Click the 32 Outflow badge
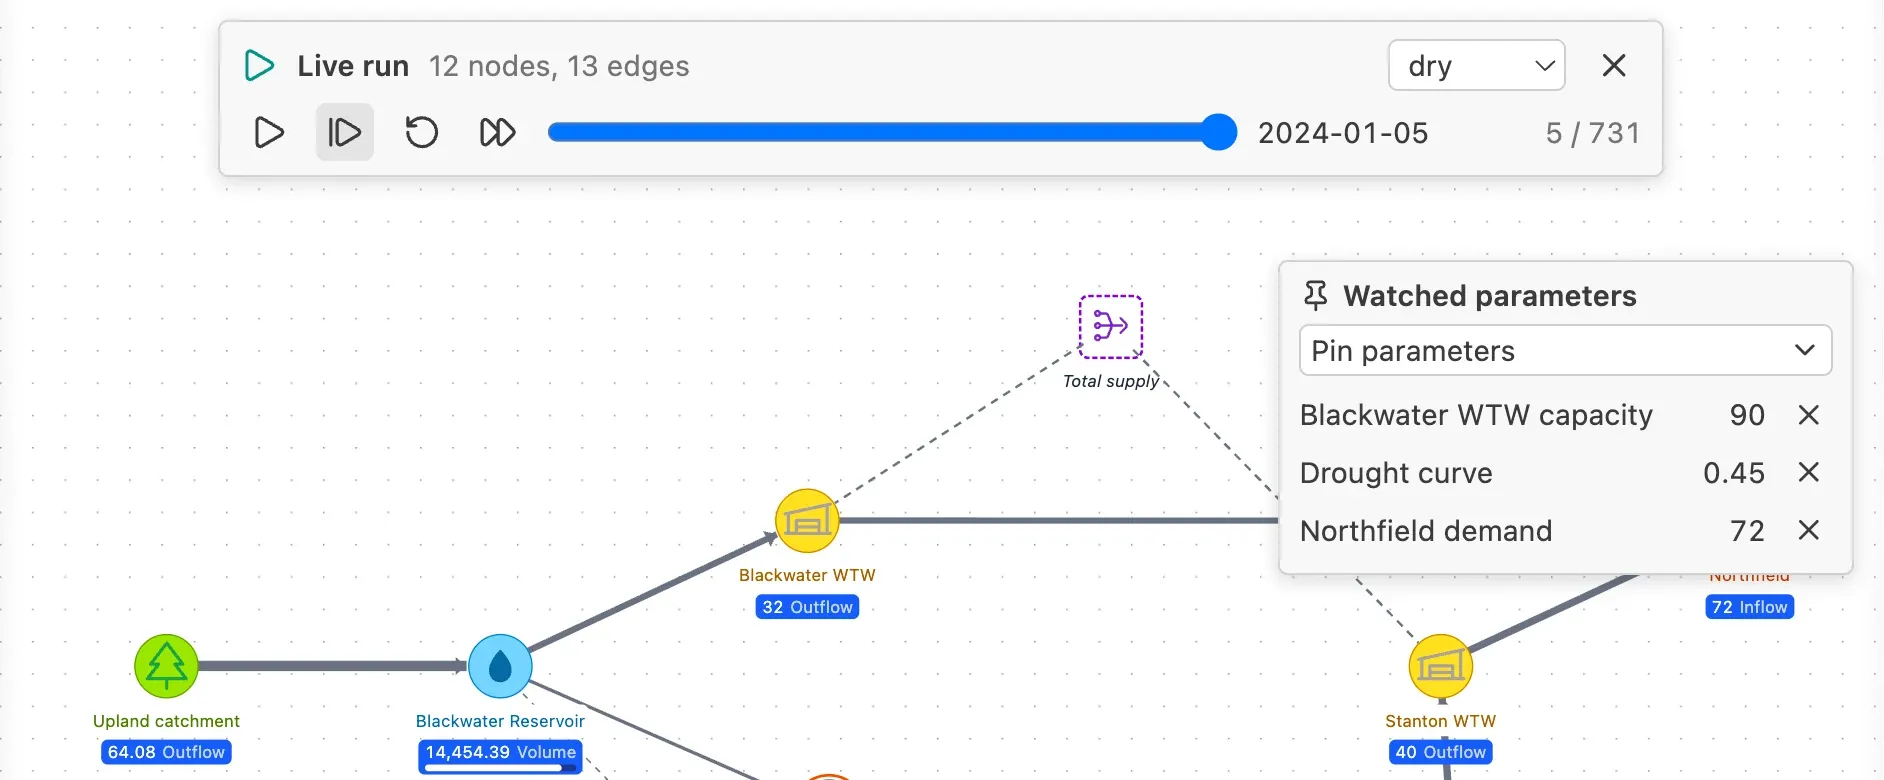This screenshot has width=1884, height=780. click(807, 607)
